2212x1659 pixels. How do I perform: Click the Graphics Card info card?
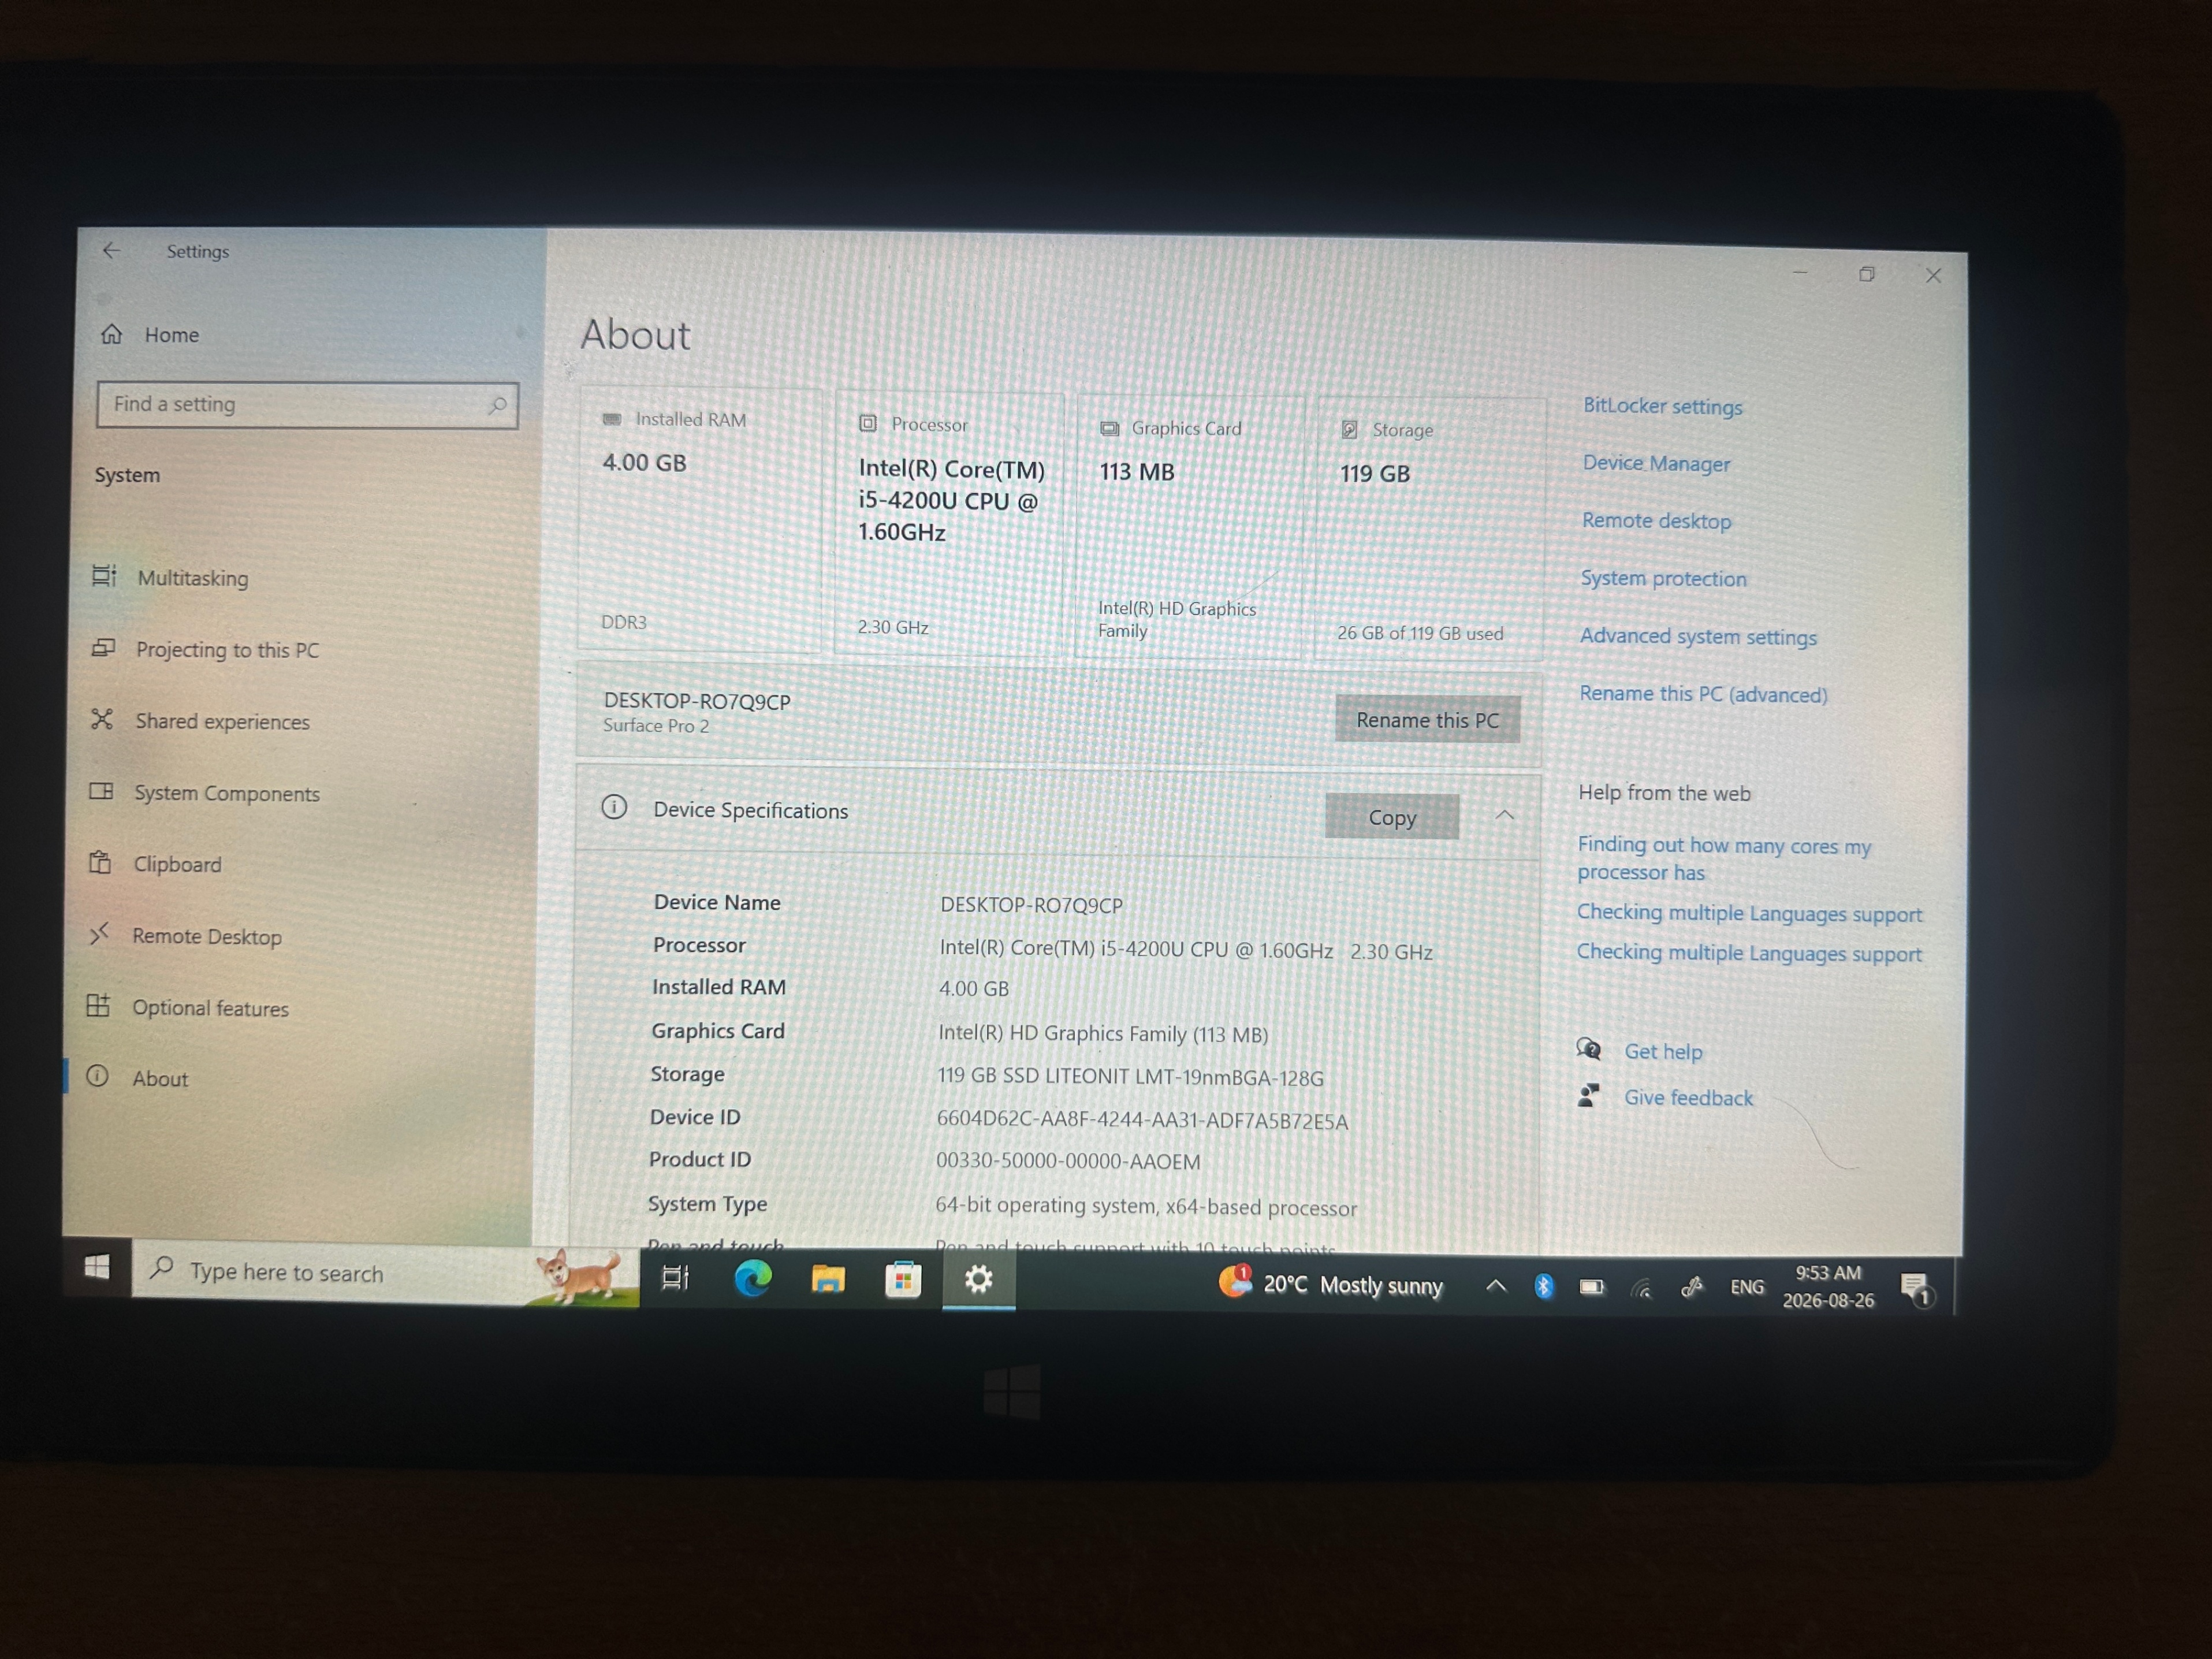point(1189,527)
